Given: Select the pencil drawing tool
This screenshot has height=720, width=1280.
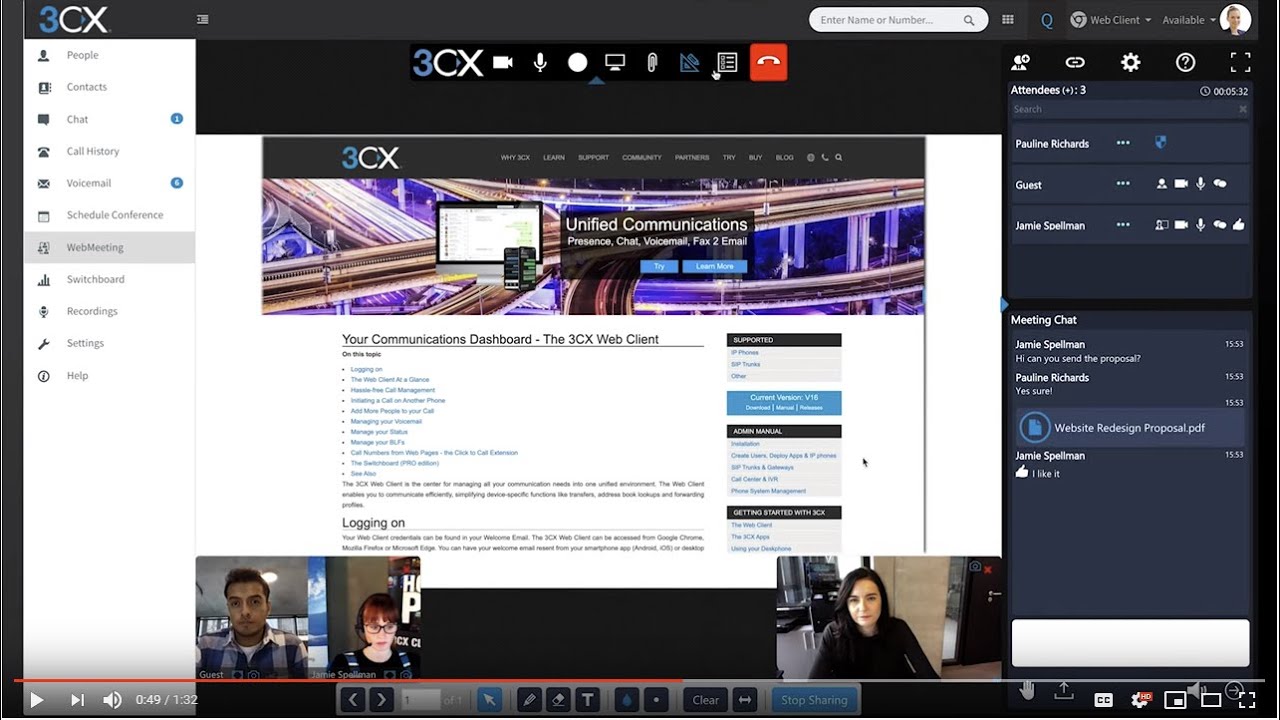Looking at the screenshot, I should [528, 700].
